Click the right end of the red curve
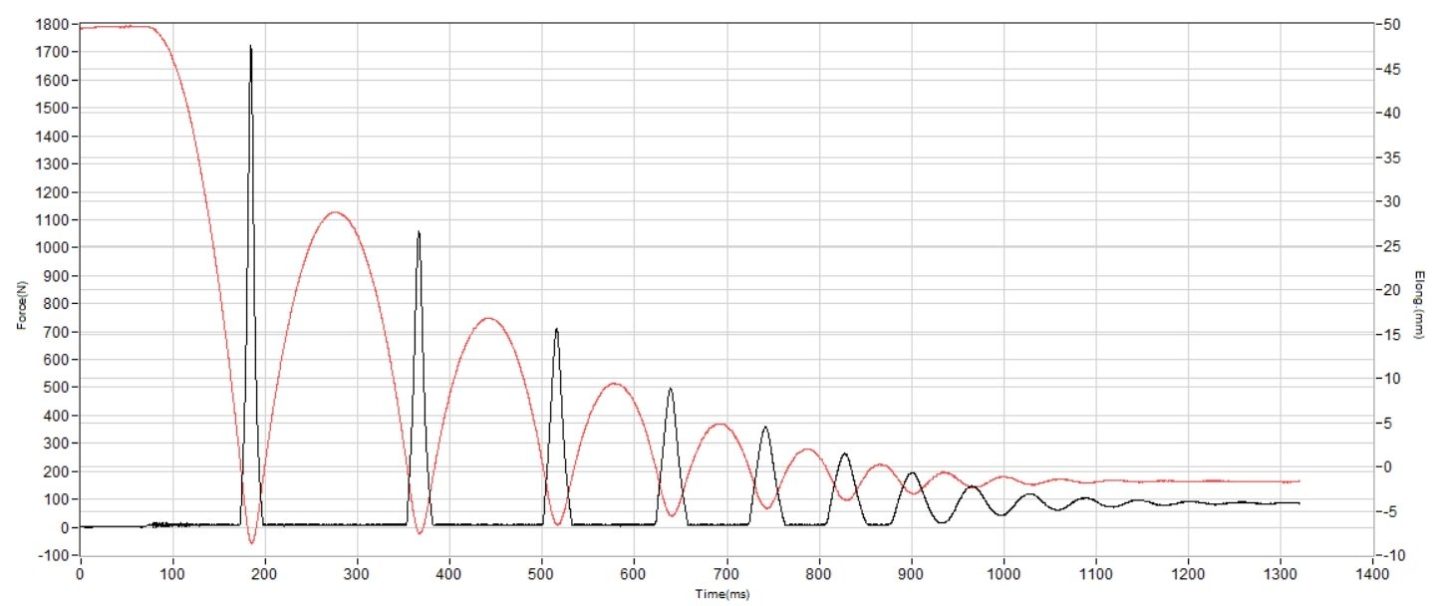Viewport: 1440px width, 606px height. click(1298, 481)
